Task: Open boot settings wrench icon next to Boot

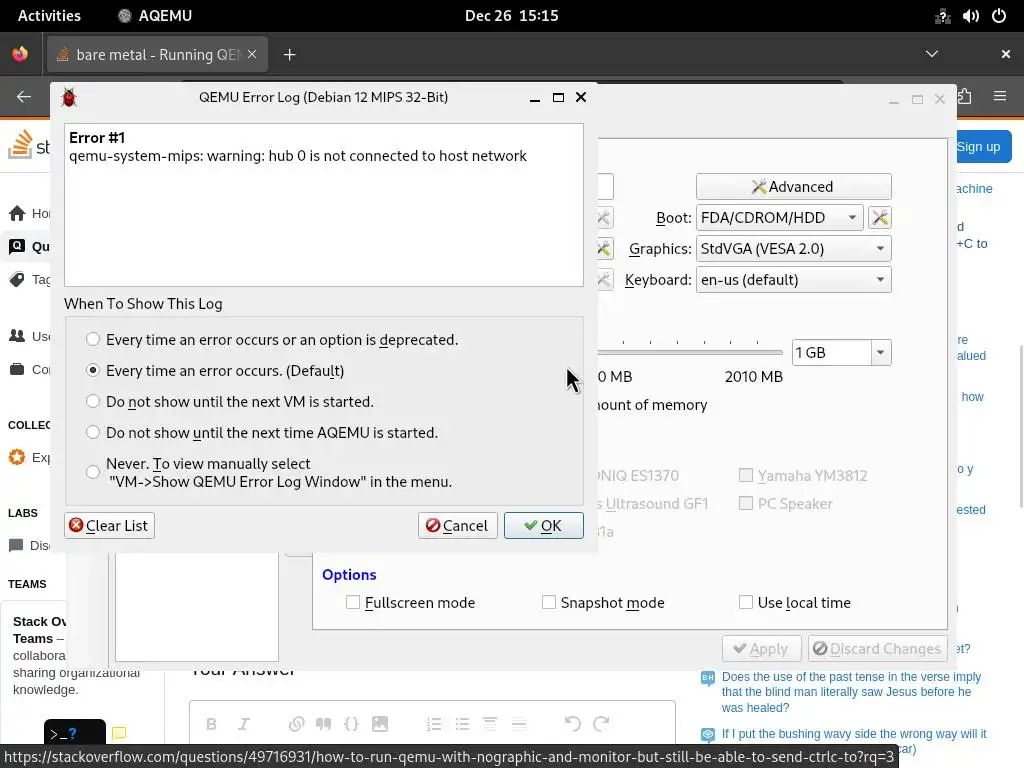Action: click(x=880, y=217)
